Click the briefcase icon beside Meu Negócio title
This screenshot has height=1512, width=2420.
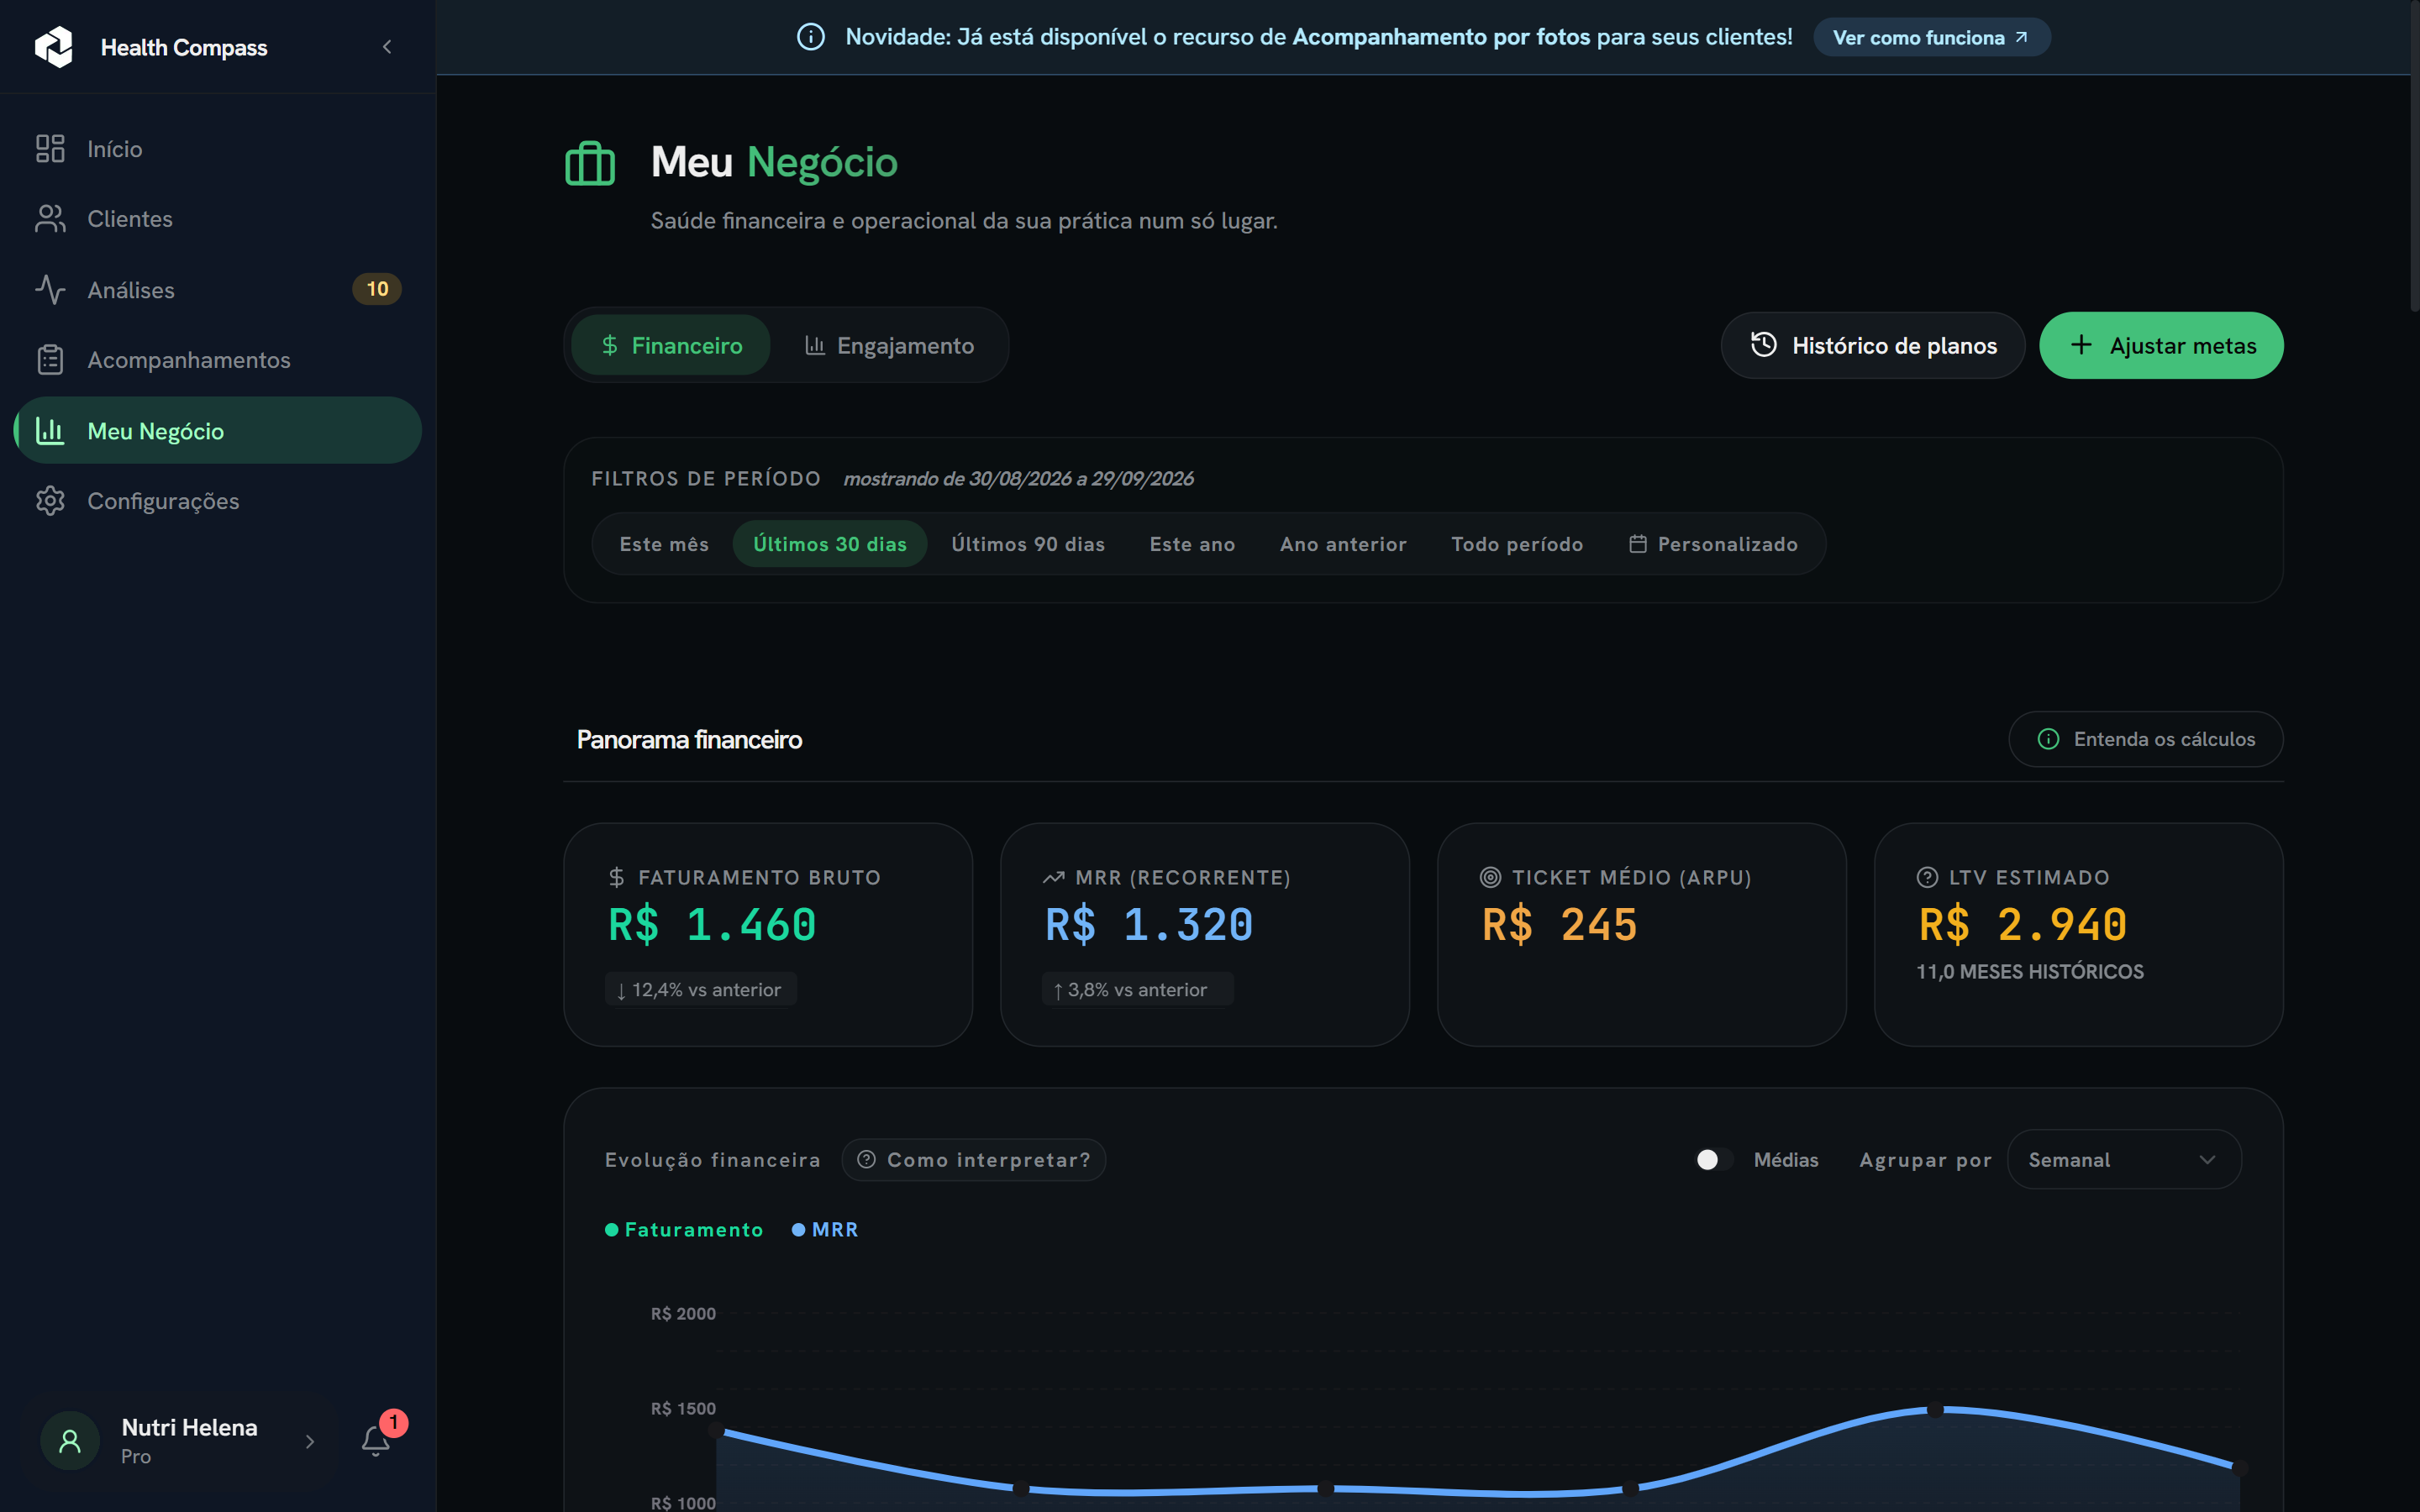tap(590, 163)
